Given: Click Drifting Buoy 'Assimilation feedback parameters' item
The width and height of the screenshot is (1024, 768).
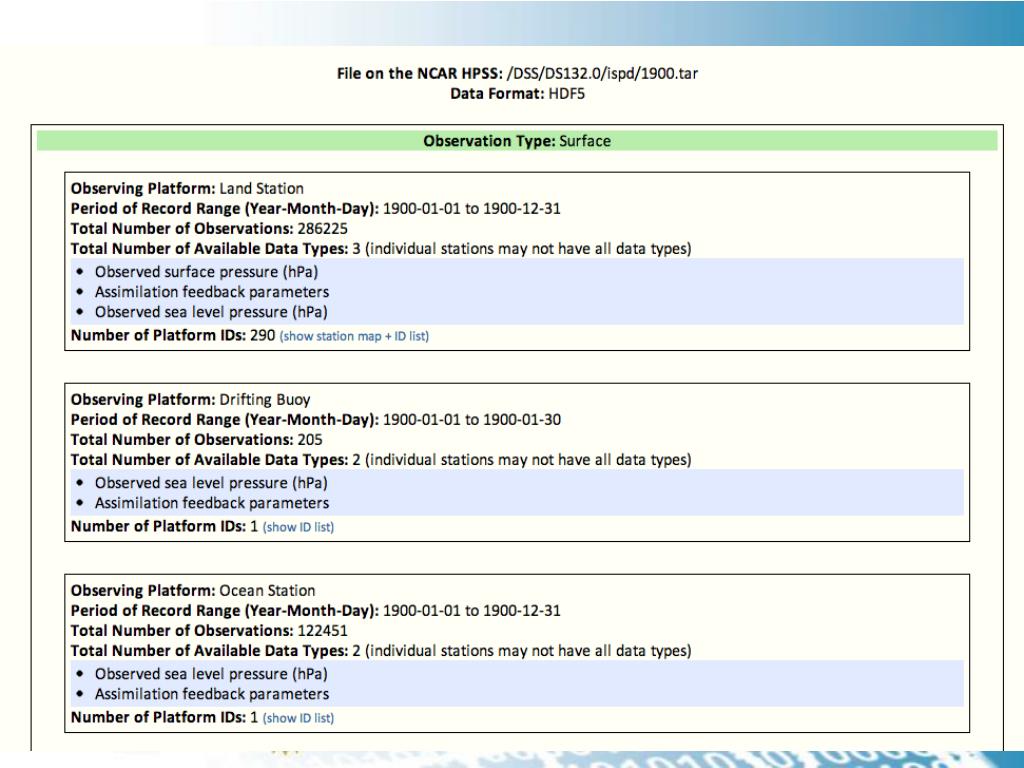Looking at the screenshot, I should click(212, 504).
